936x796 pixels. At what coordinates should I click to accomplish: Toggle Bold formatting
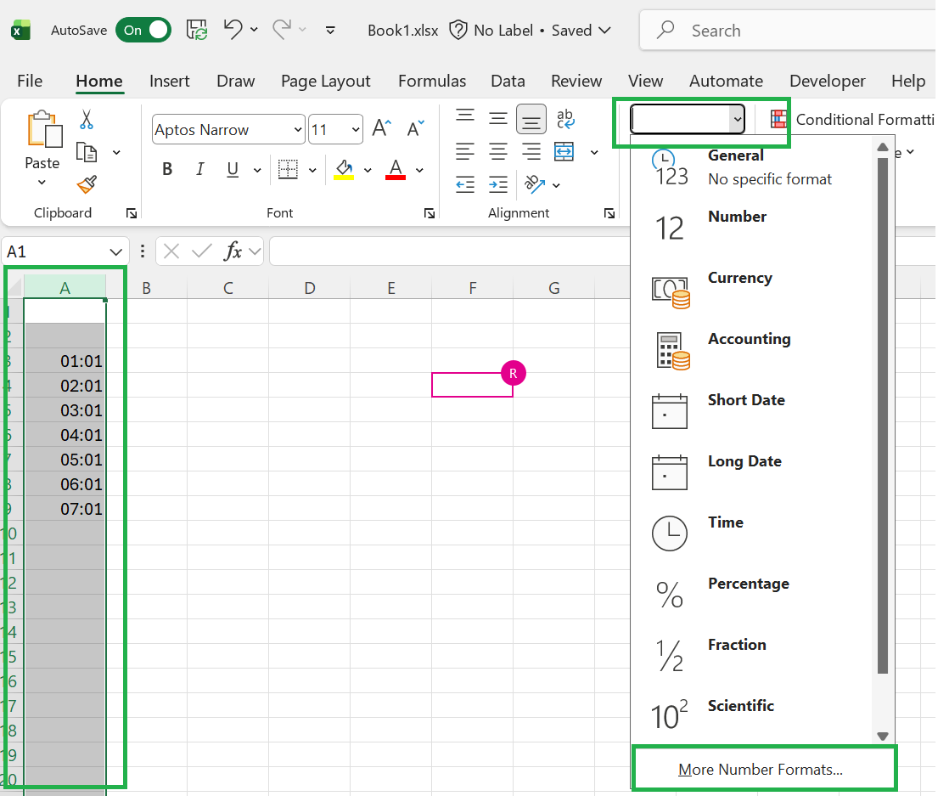(x=167, y=170)
